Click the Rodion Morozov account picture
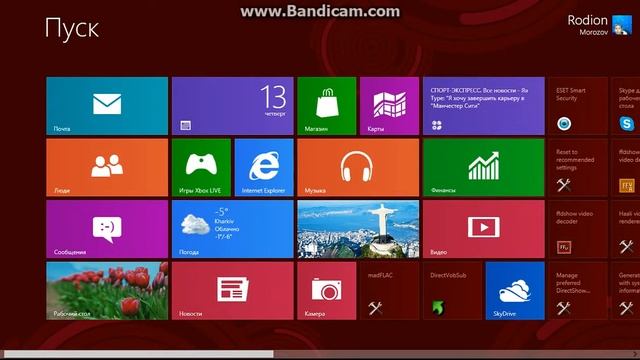 (622, 25)
